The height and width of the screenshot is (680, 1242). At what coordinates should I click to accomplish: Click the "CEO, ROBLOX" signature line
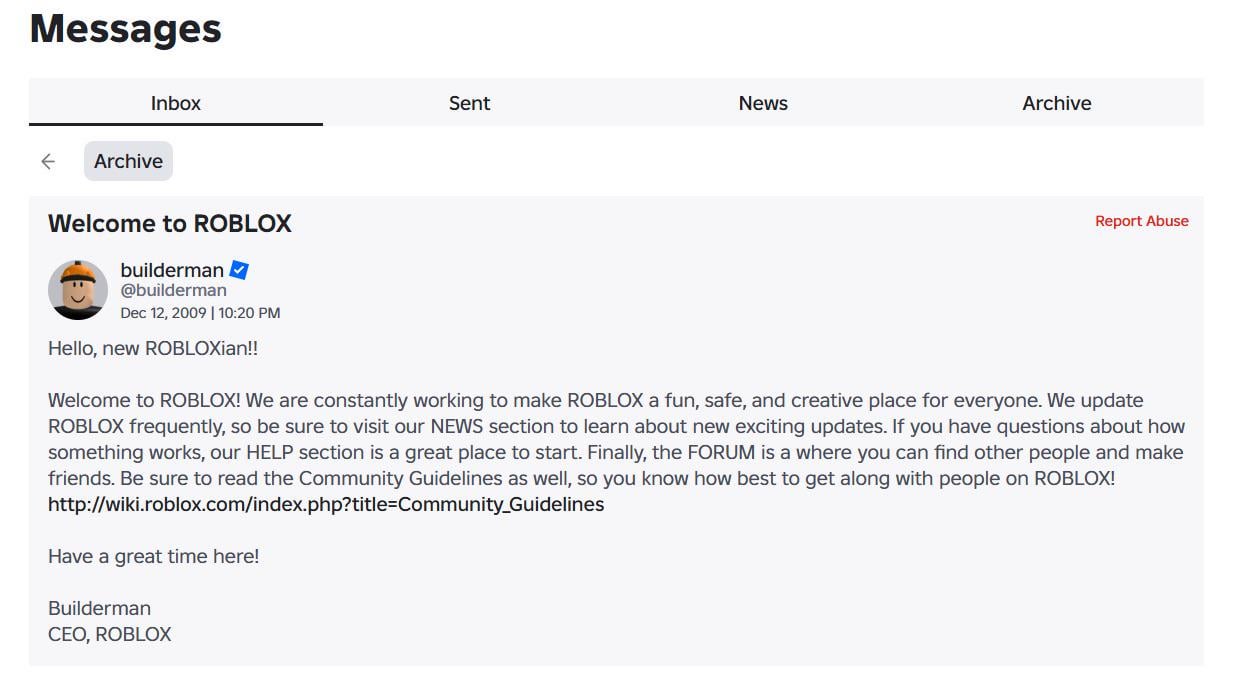[109, 634]
